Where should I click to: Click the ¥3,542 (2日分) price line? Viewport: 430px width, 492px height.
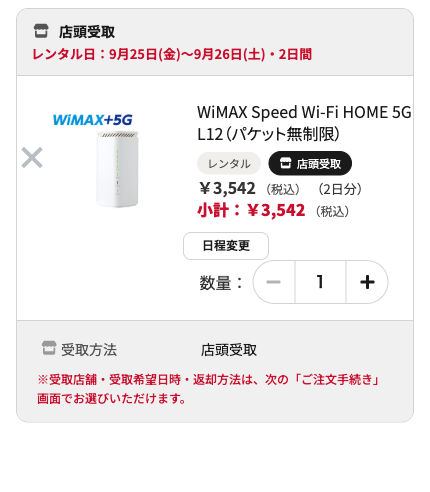tap(280, 189)
